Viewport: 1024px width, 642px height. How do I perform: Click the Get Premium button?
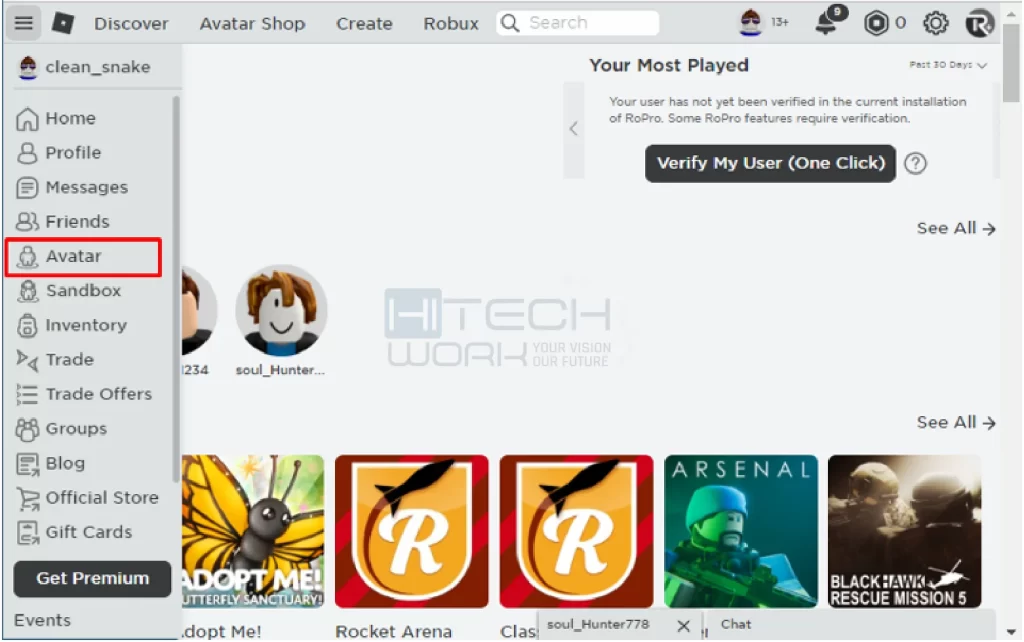tap(92, 579)
